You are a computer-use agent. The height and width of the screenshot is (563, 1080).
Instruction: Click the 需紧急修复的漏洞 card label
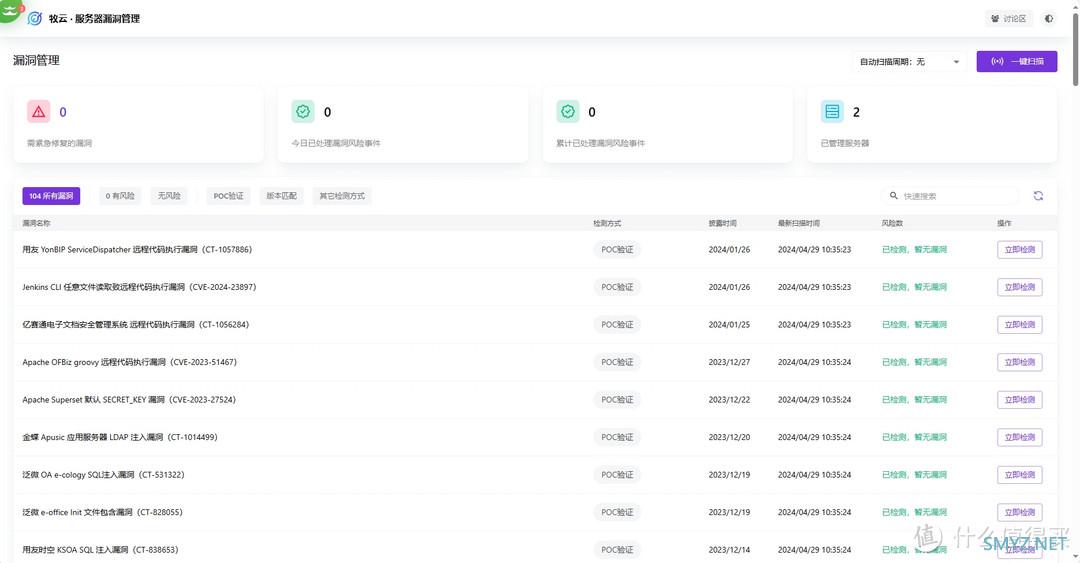59,143
